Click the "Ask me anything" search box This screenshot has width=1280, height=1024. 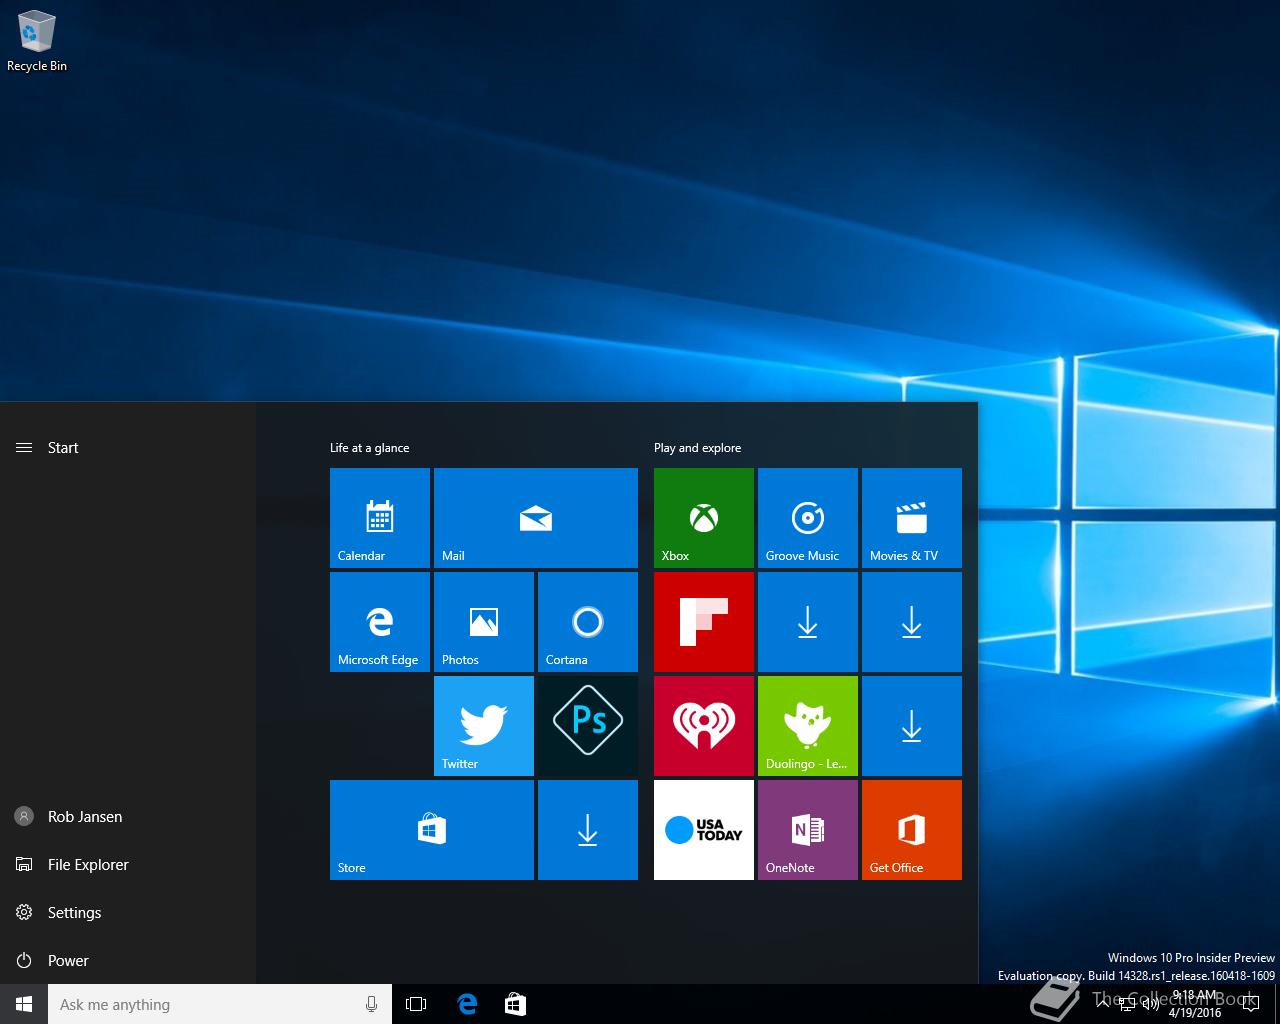pyautogui.click(x=220, y=1004)
